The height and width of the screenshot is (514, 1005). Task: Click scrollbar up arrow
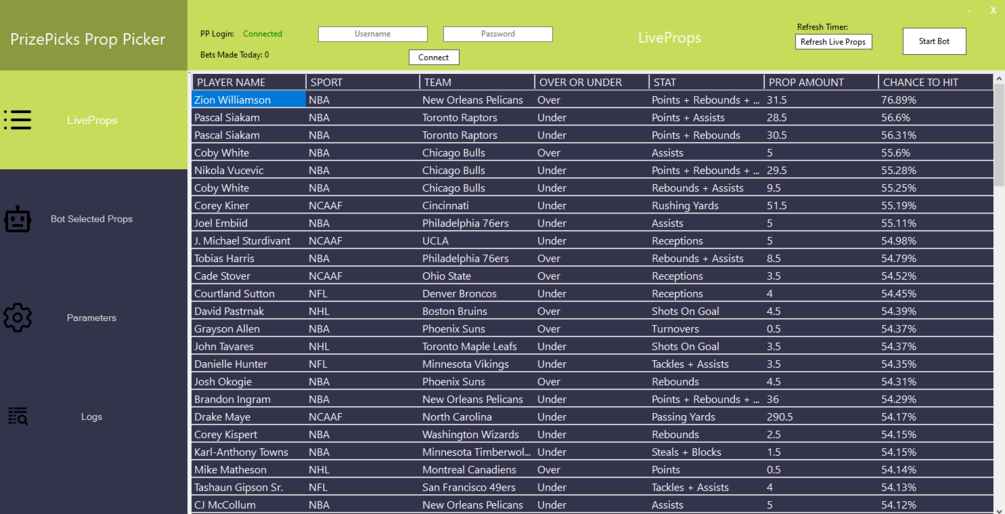(x=999, y=78)
